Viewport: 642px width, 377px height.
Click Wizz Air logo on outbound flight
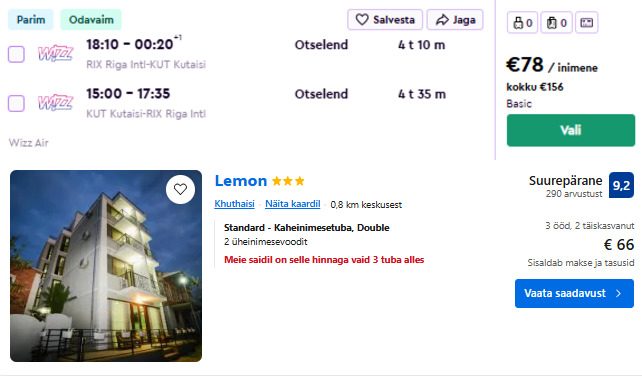tap(55, 54)
